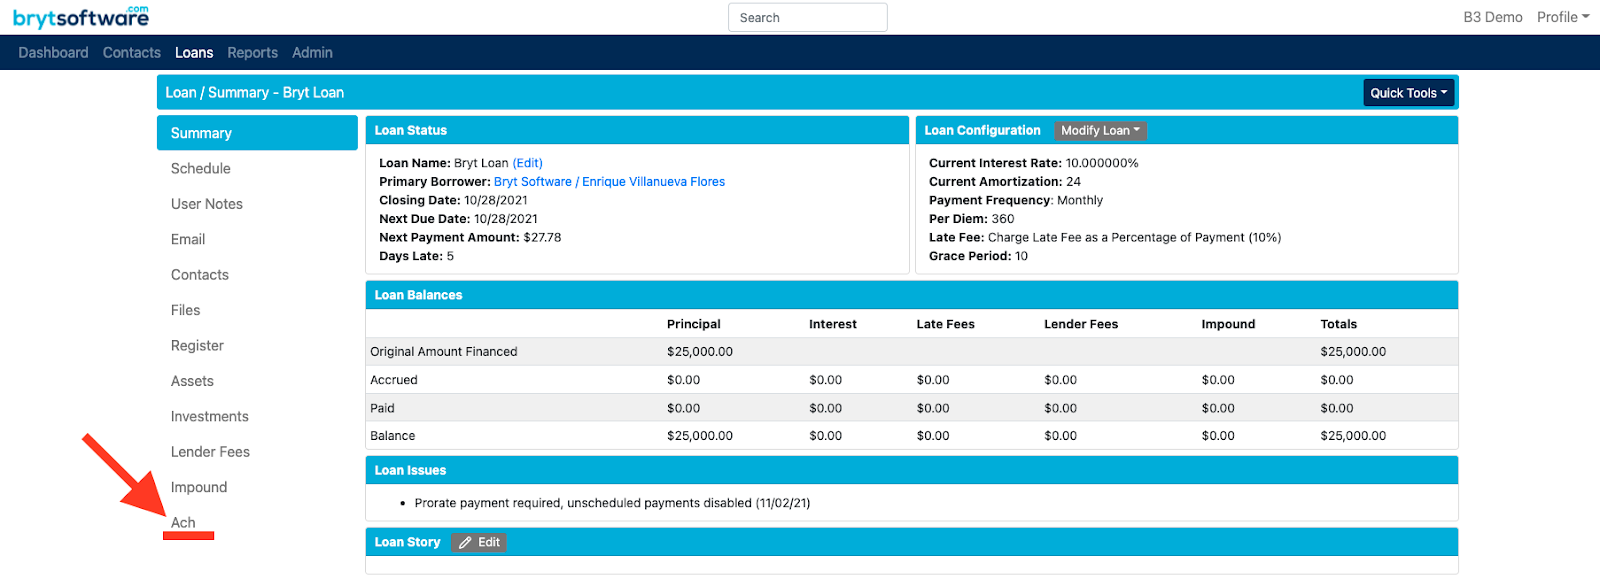Click the Days Late: 5 line
1600x579 pixels.
coord(416,256)
